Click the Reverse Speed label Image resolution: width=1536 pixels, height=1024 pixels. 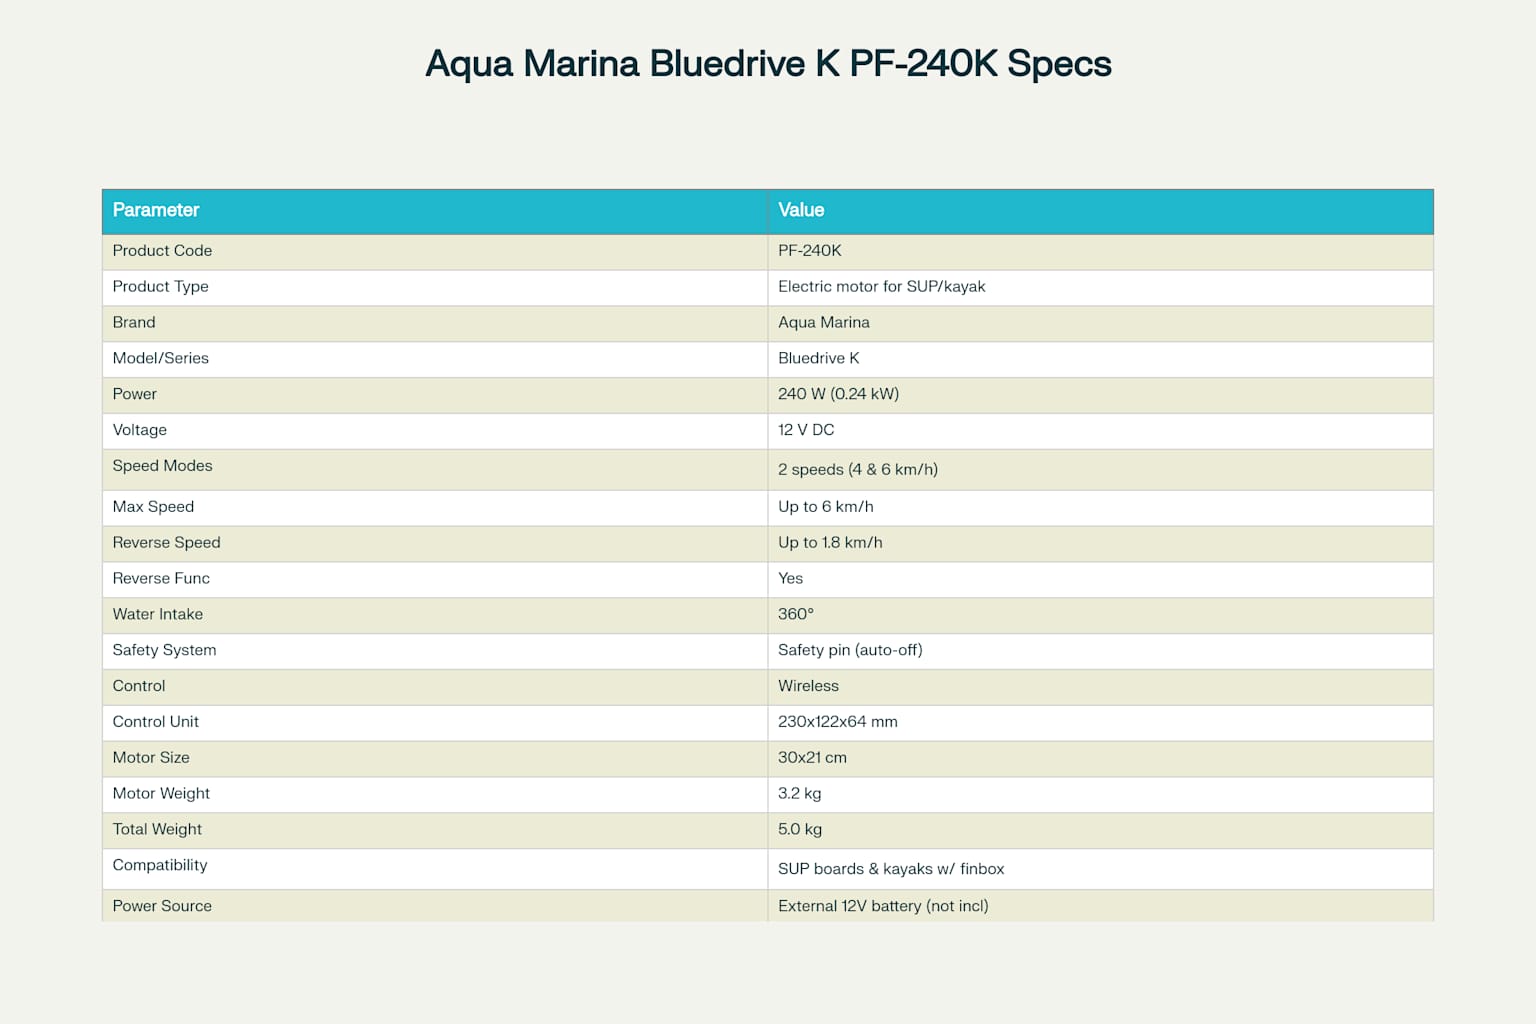(166, 543)
